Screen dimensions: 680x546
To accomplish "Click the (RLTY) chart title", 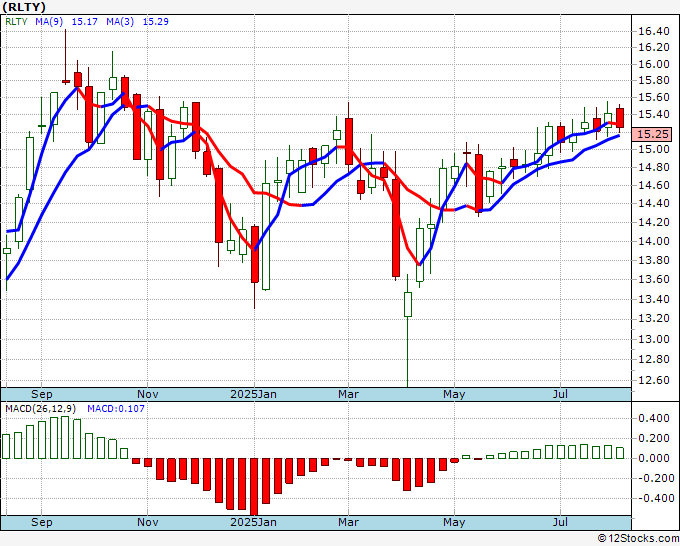I will click(24, 7).
